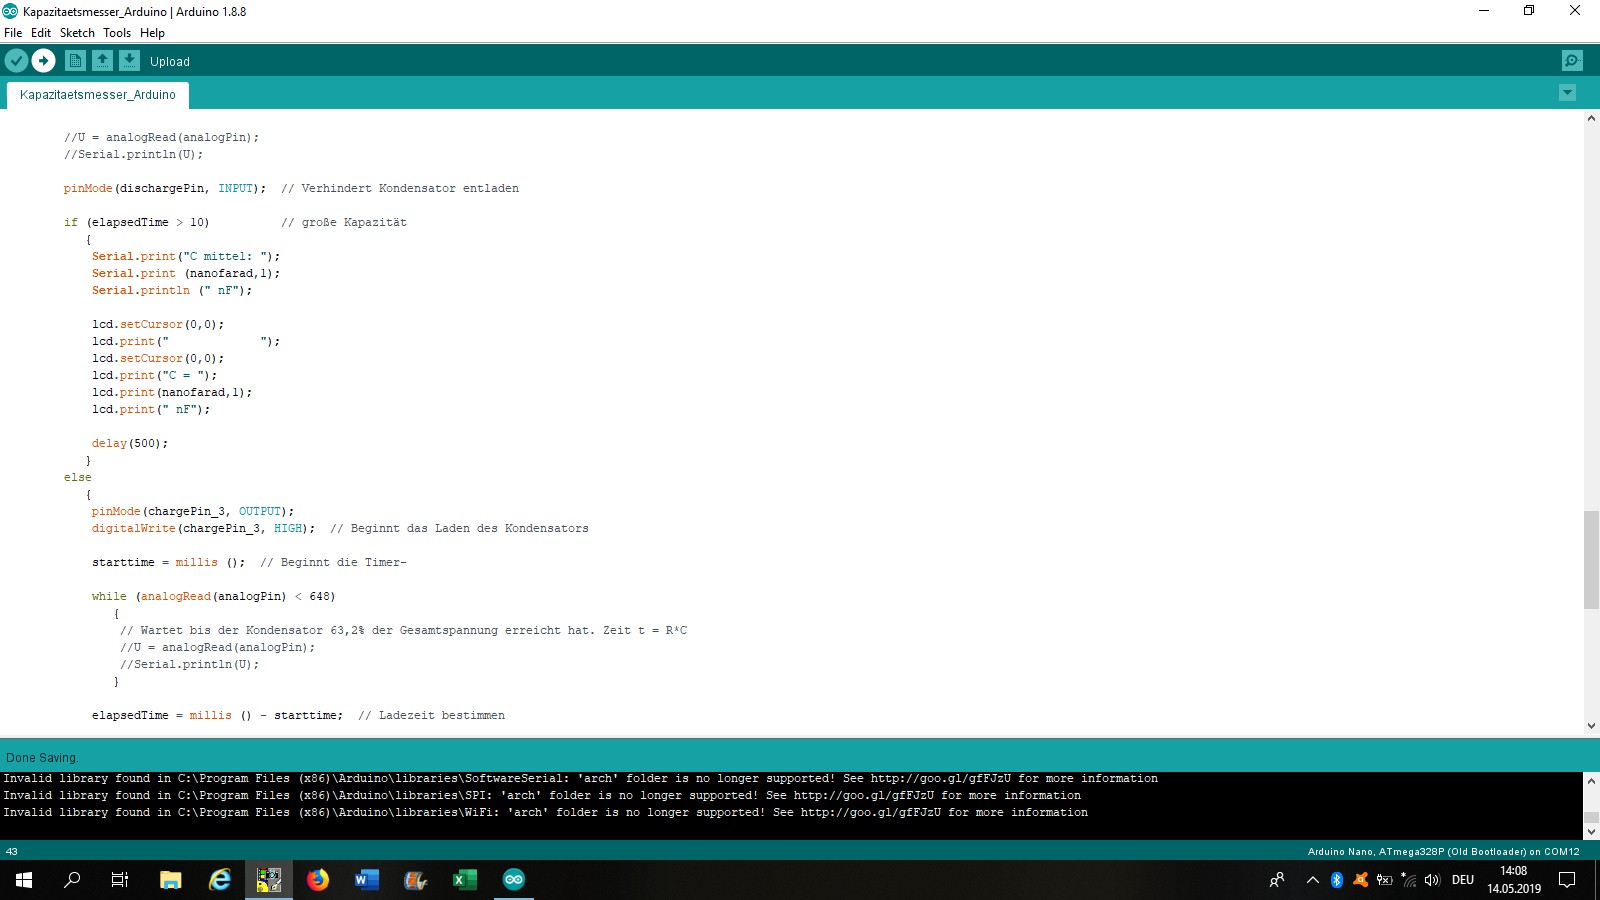Open the Sketch menu

click(x=77, y=33)
